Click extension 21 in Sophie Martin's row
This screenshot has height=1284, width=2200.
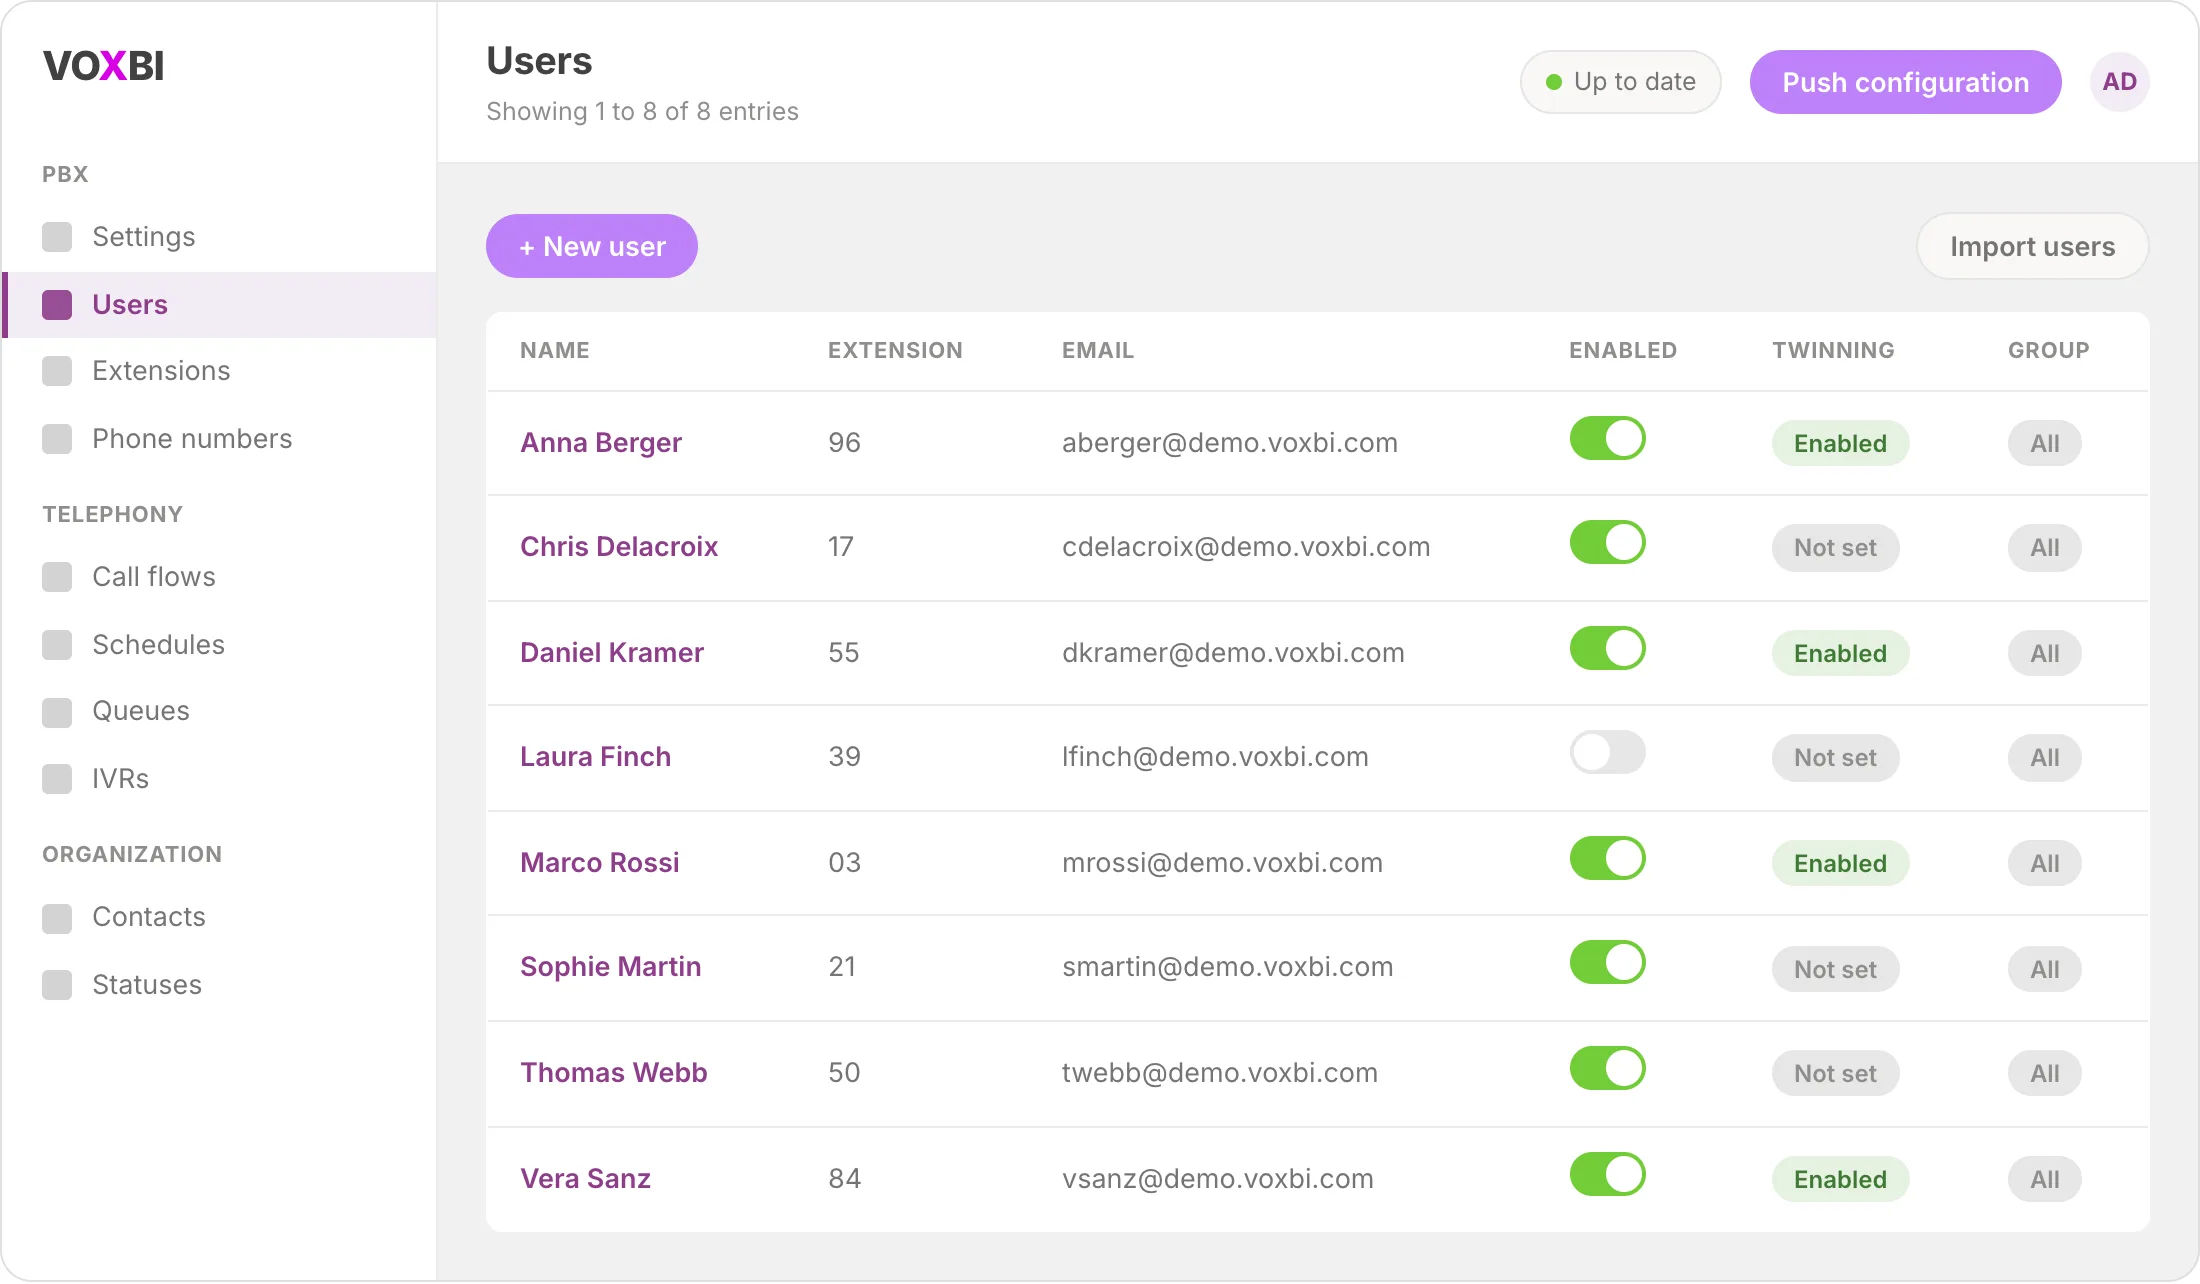pyautogui.click(x=842, y=967)
